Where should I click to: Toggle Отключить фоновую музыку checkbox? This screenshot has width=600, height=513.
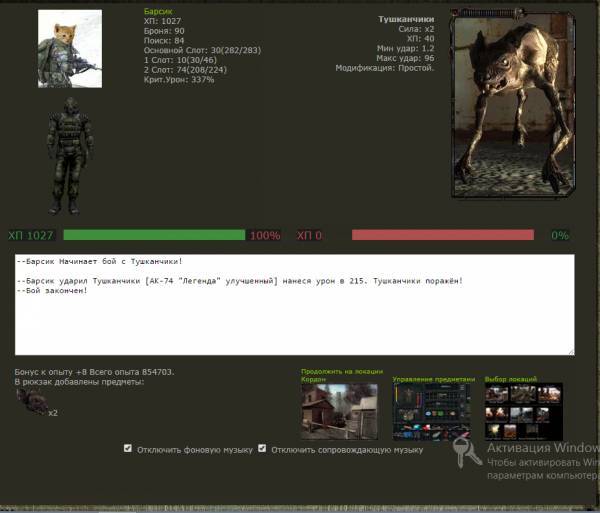128,448
